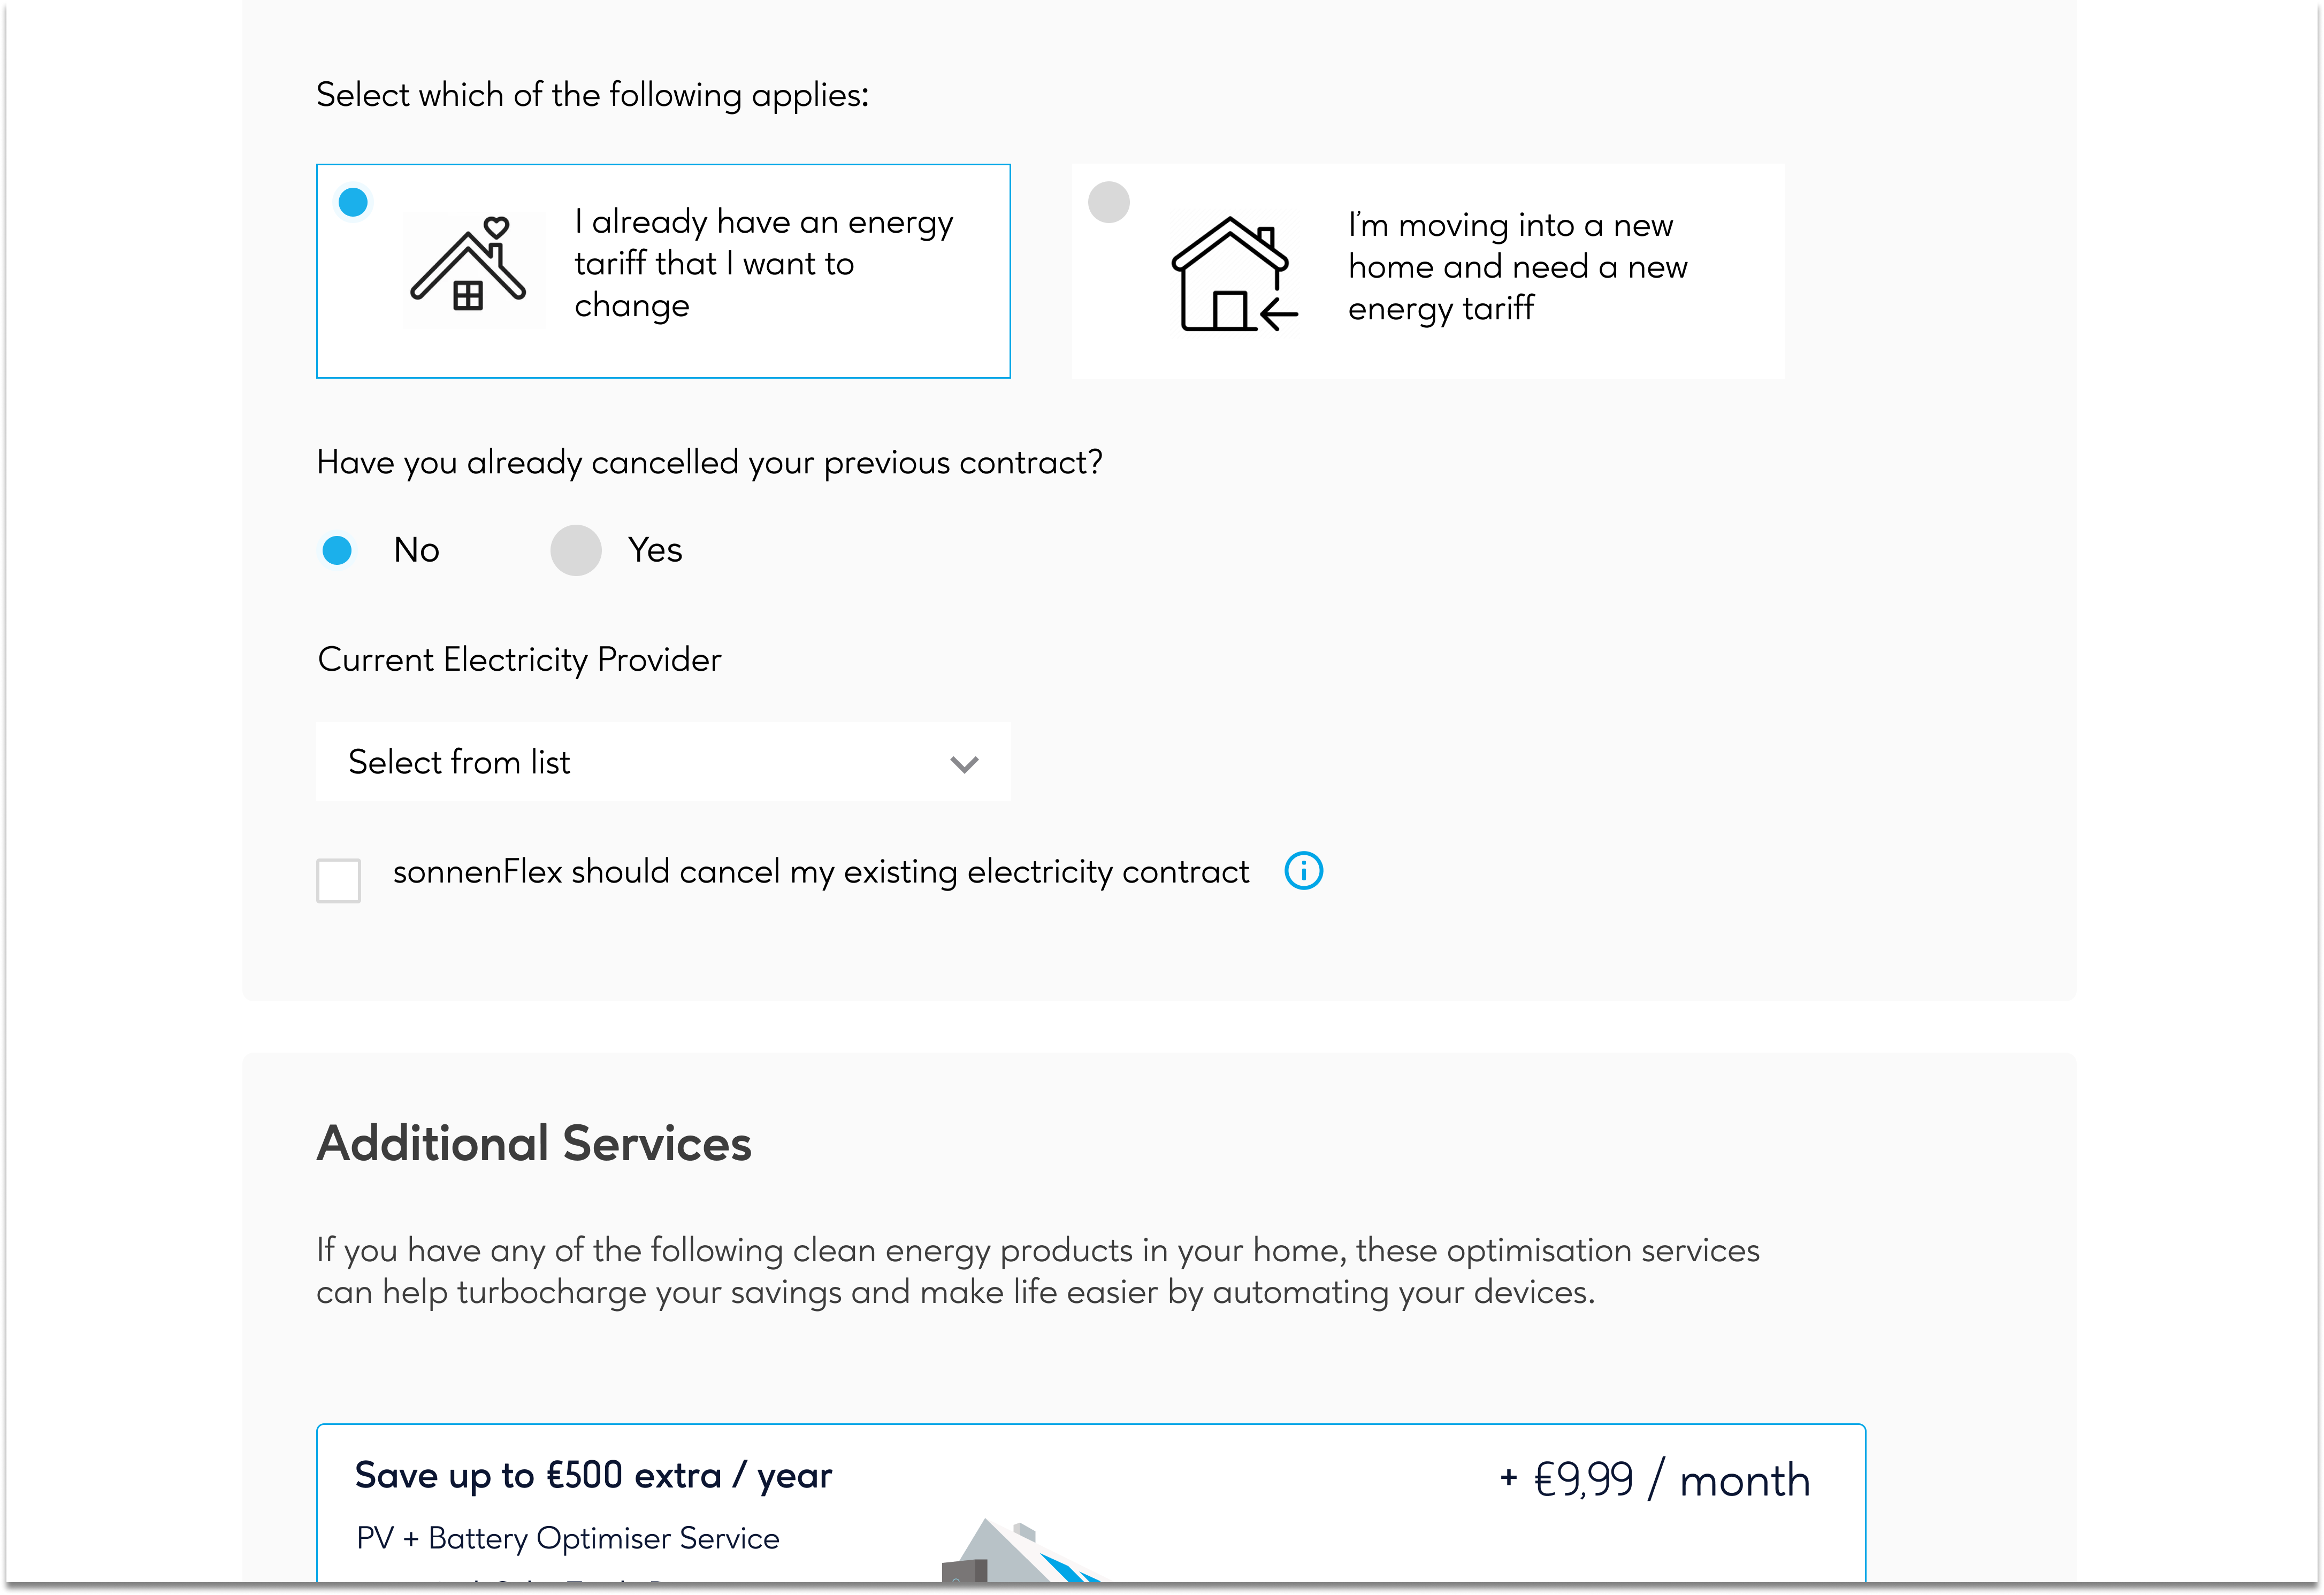Select the PV + Battery Optimiser Service card

(x=1091, y=1504)
